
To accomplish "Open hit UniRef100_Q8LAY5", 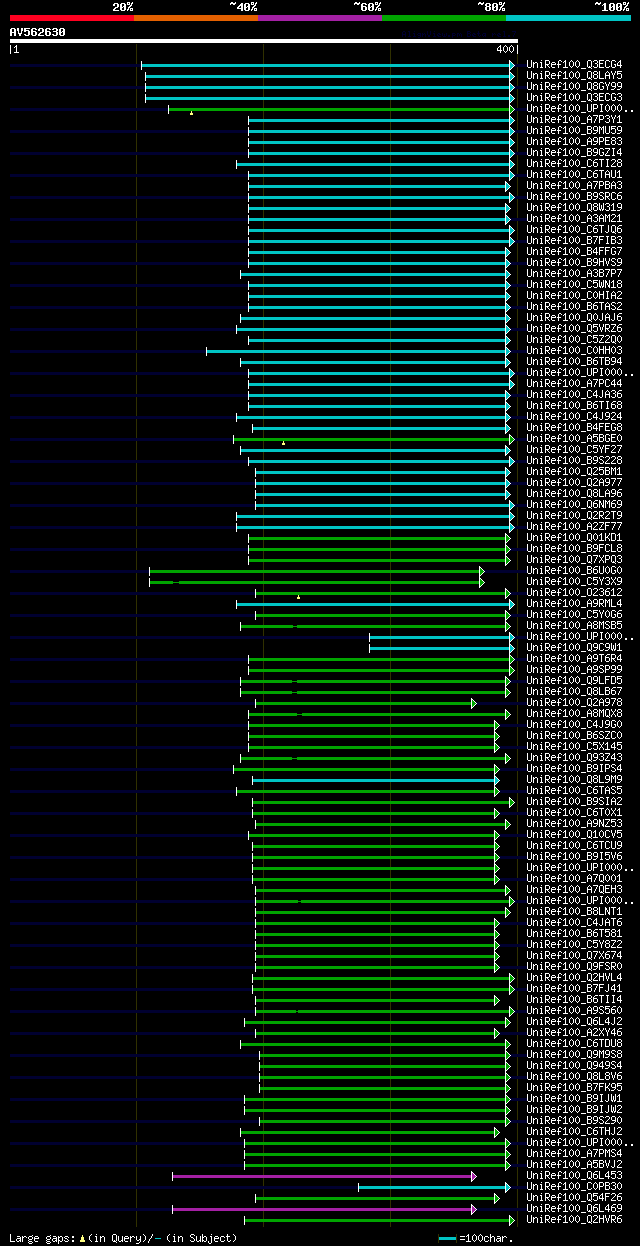I will point(574,76).
